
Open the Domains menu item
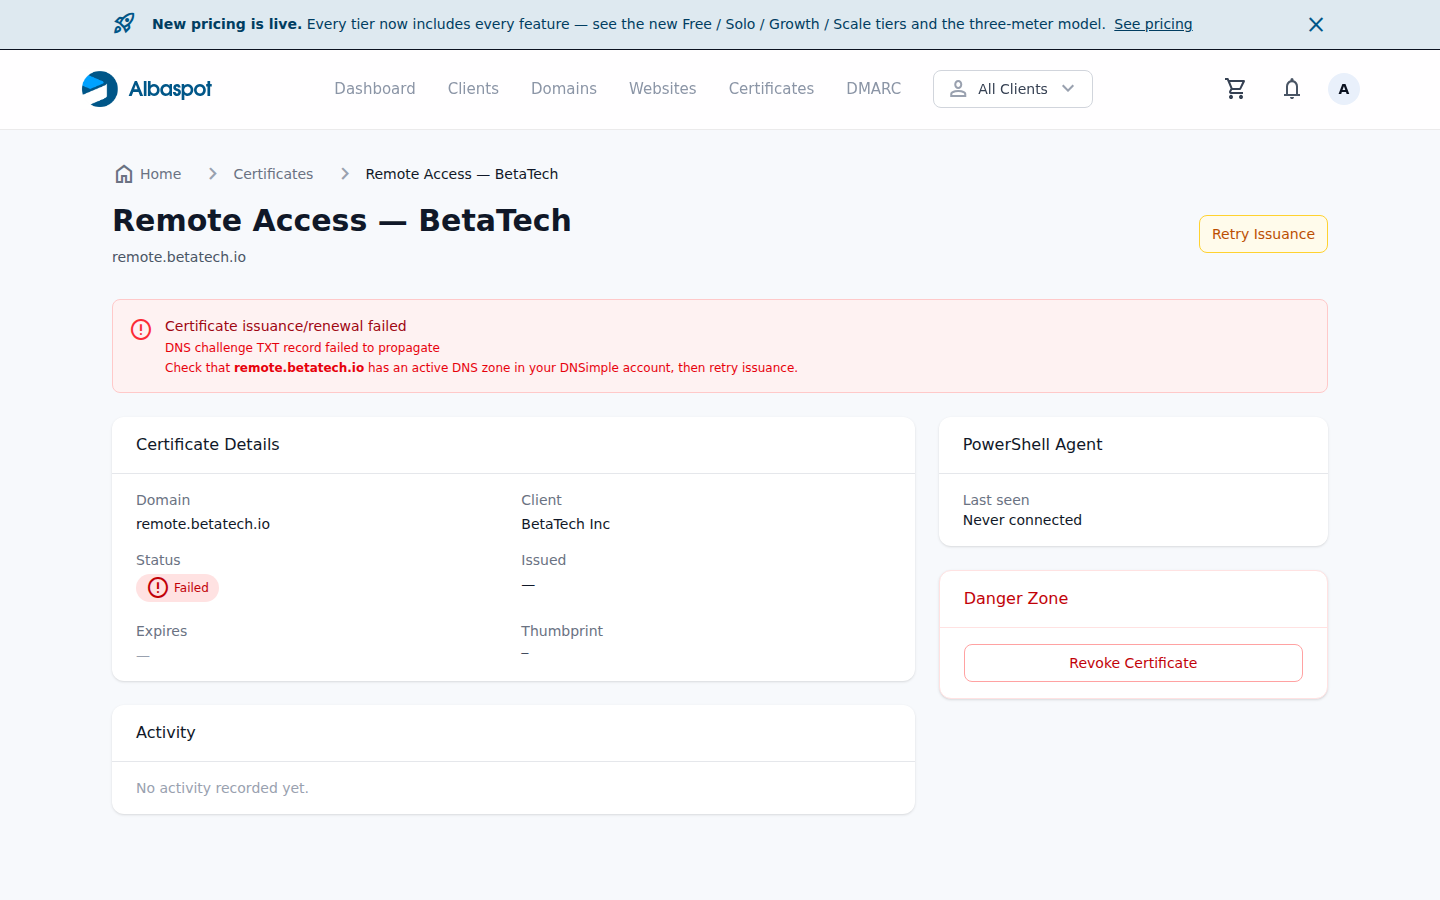[x=564, y=89]
